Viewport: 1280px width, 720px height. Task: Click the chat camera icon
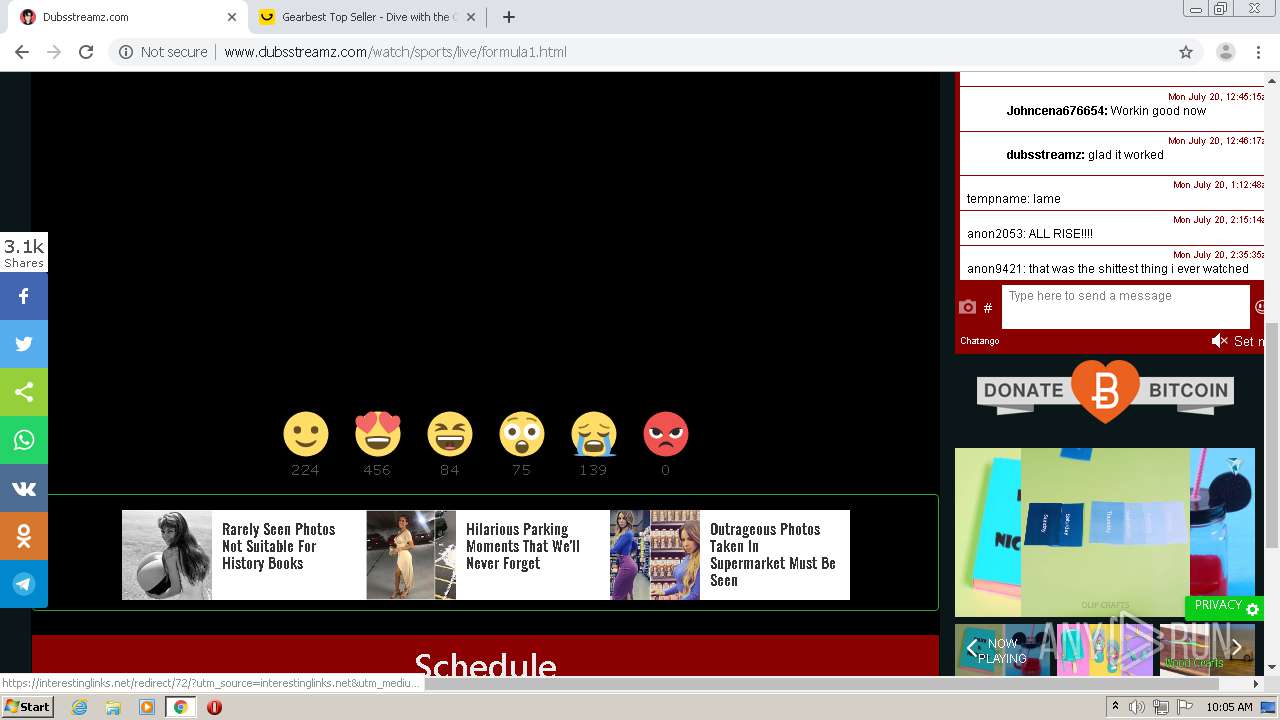[x=967, y=307]
